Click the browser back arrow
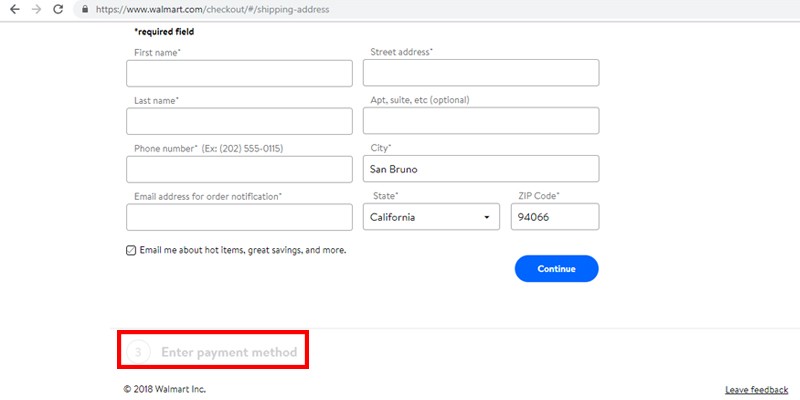 click(x=14, y=9)
